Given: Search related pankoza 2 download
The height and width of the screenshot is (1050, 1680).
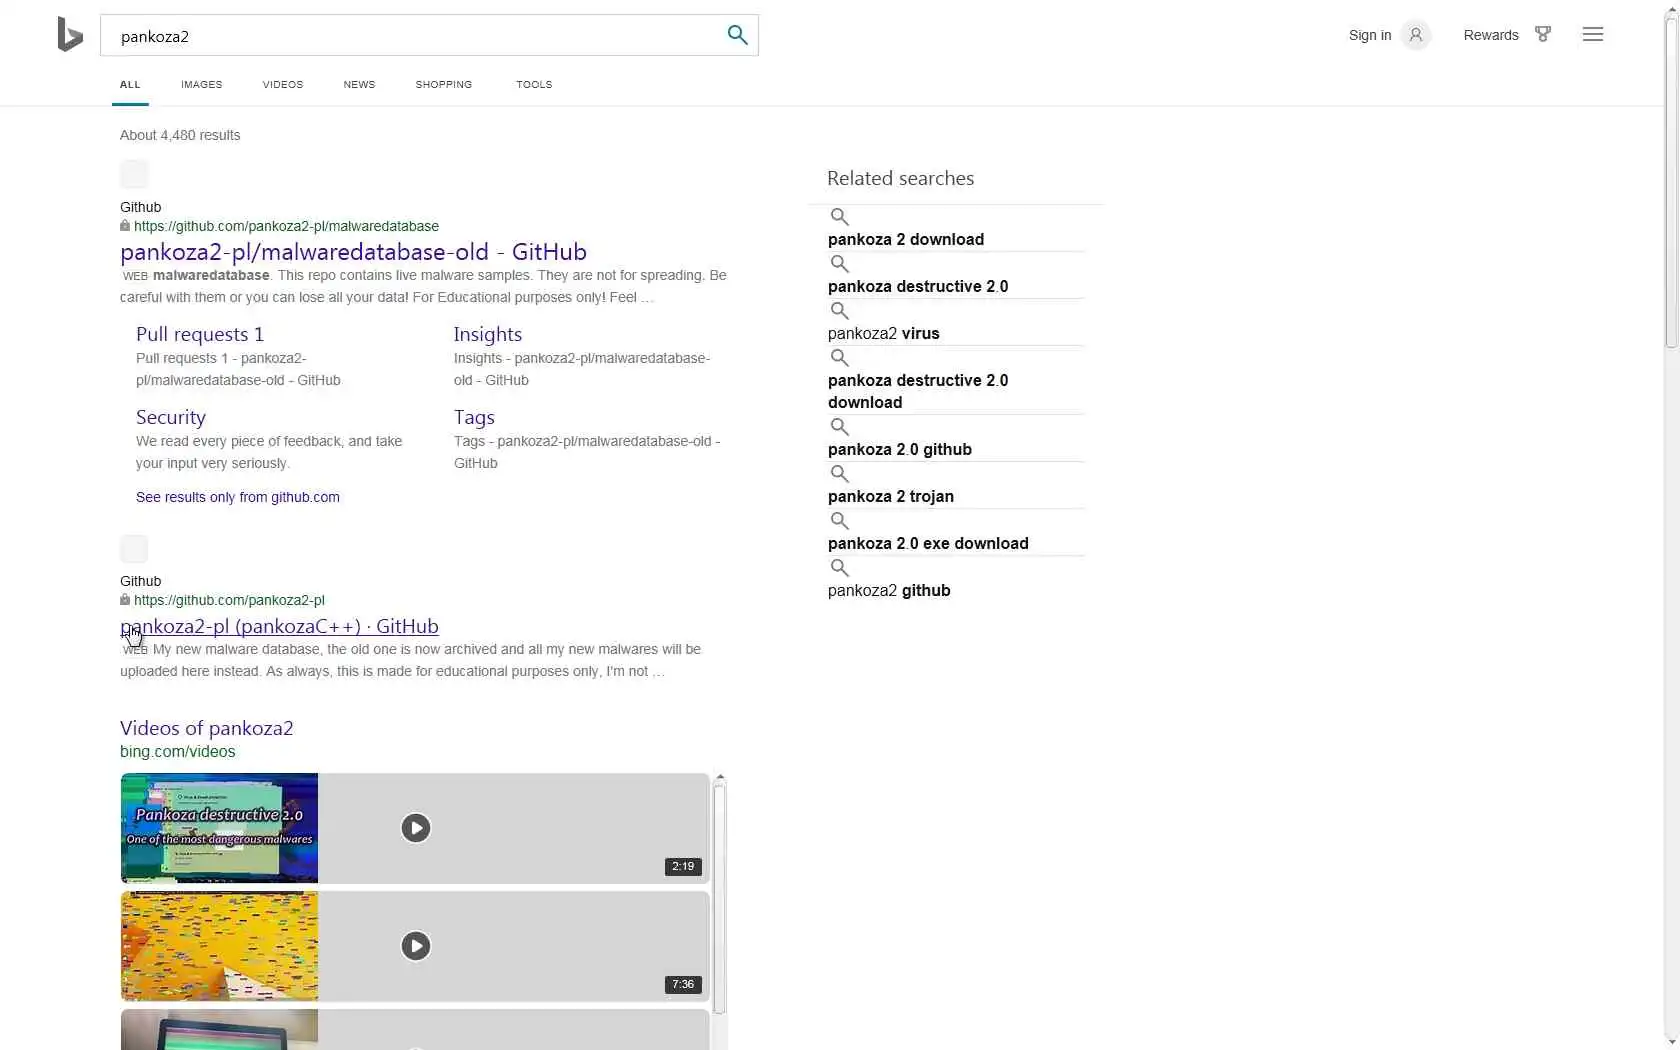Looking at the screenshot, I should click(905, 239).
